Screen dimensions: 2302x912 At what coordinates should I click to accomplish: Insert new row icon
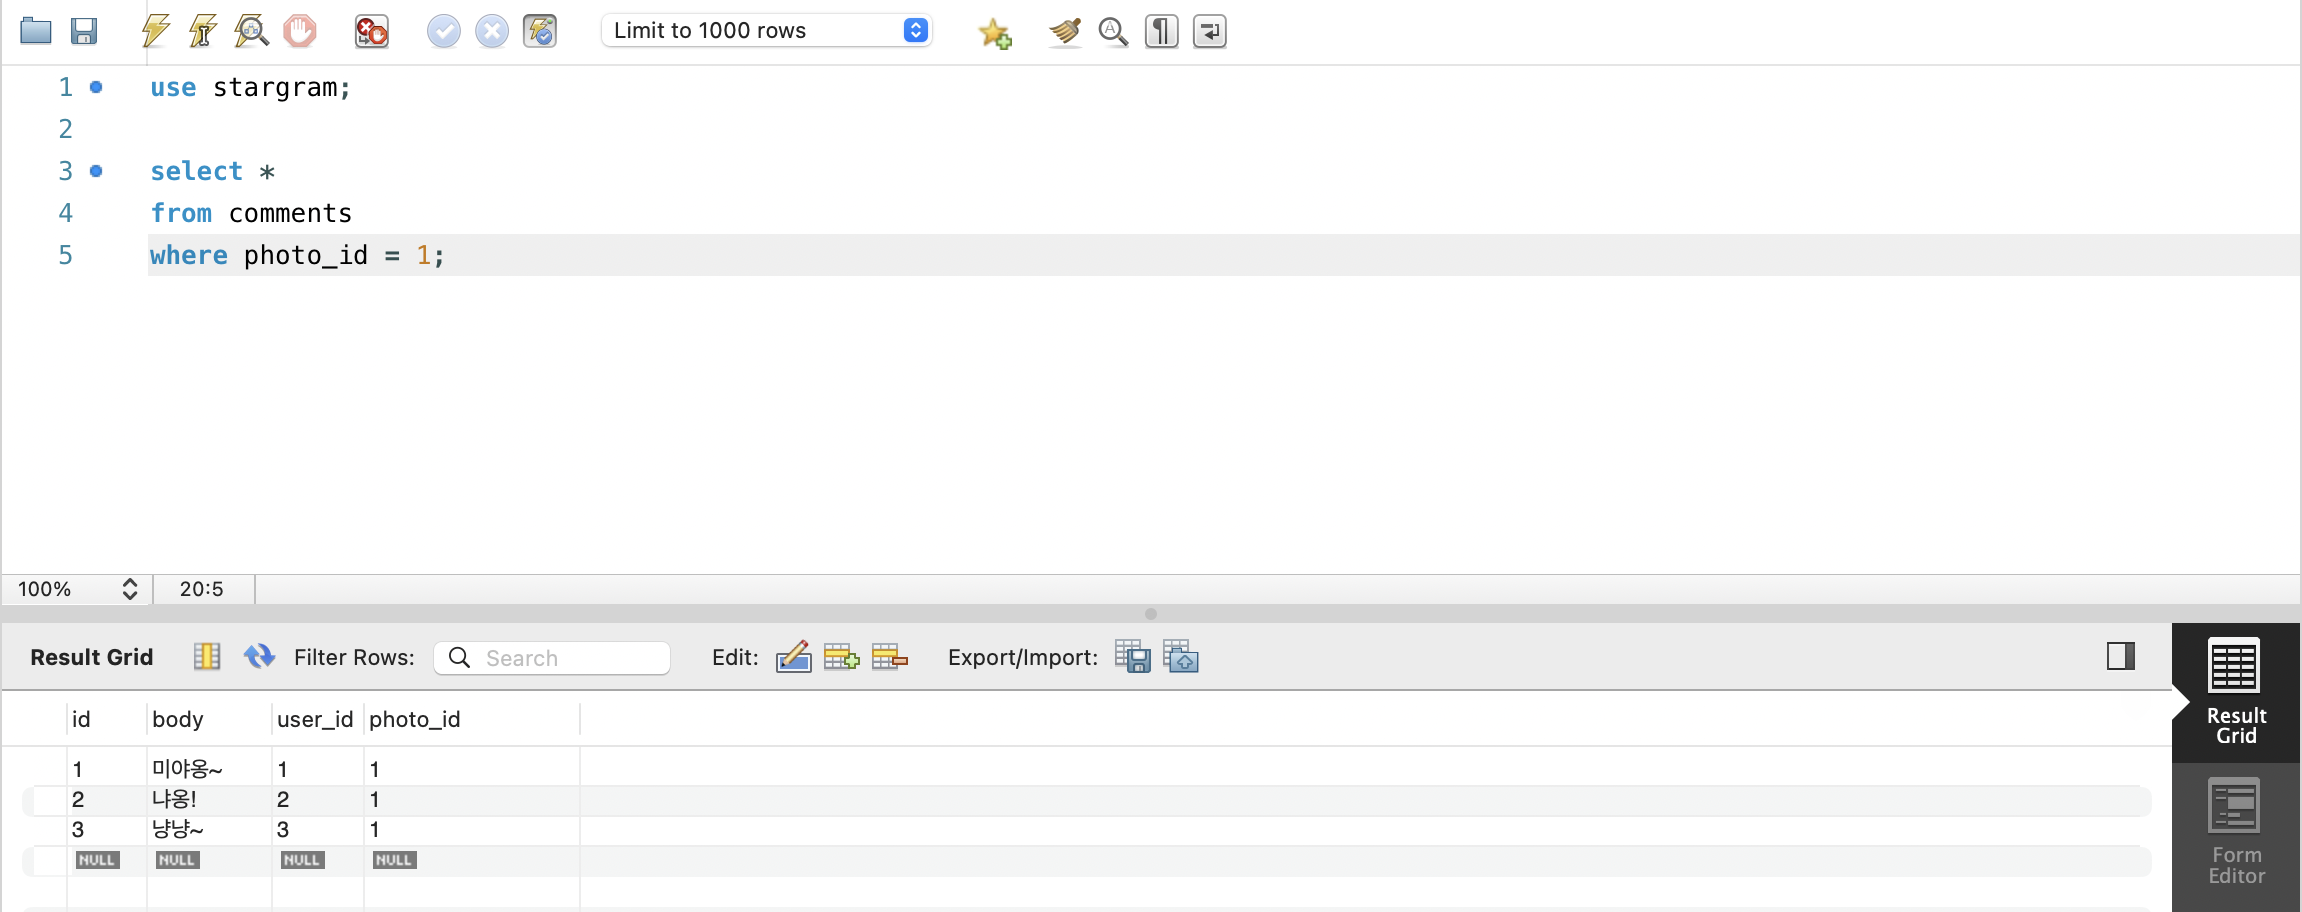(841, 657)
